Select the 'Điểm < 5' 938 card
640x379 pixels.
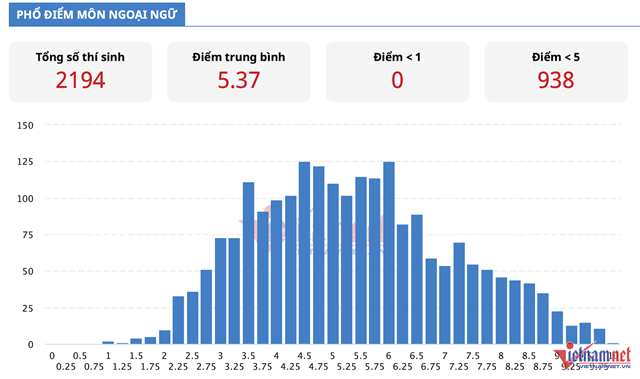(x=556, y=72)
